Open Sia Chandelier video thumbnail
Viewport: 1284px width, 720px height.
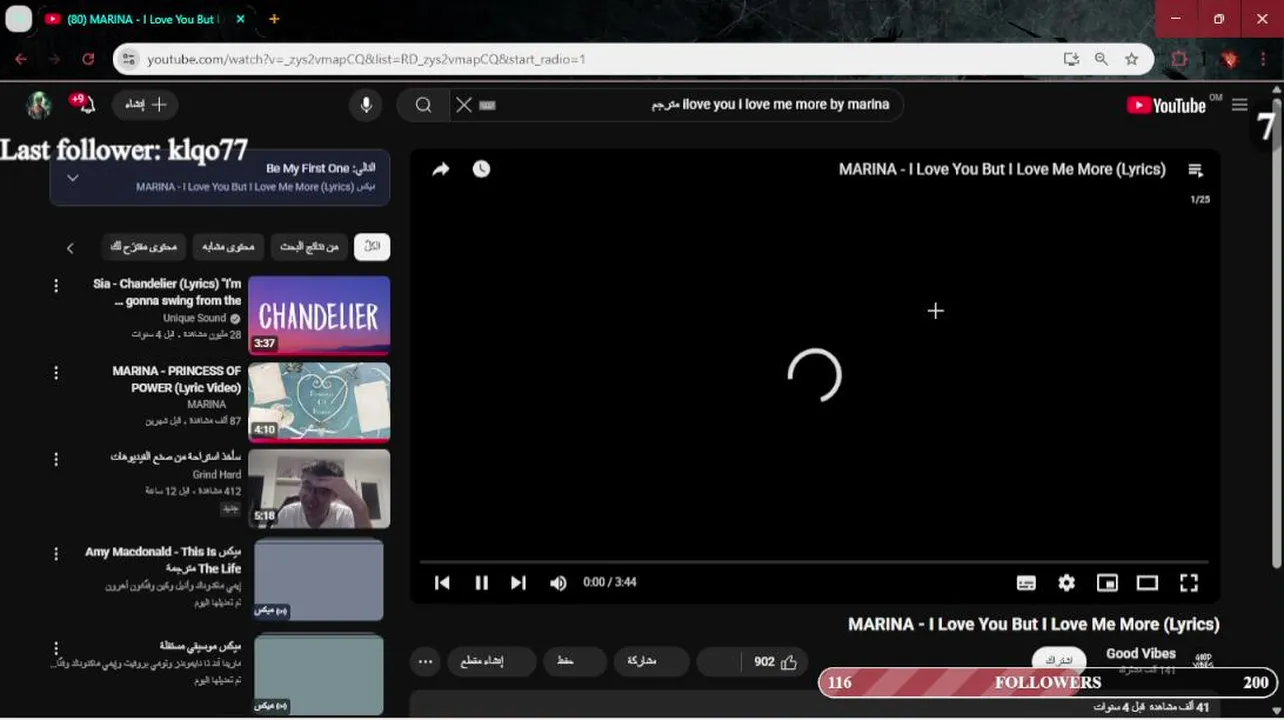319,315
